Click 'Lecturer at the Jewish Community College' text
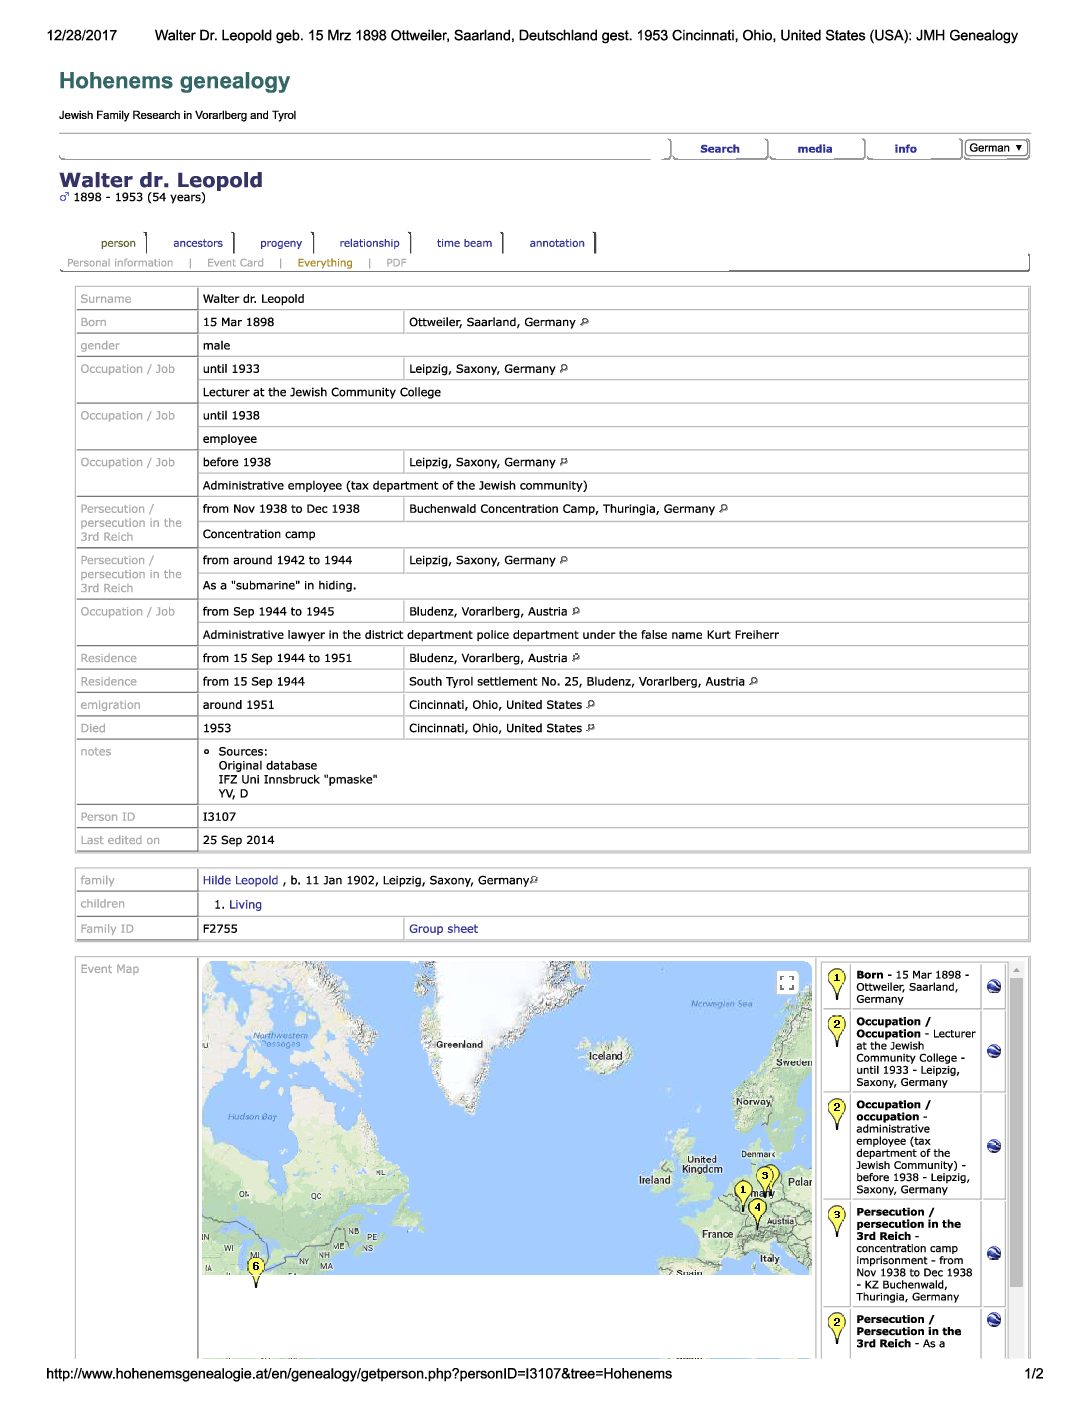The height and width of the screenshot is (1408, 1088). 322,392
